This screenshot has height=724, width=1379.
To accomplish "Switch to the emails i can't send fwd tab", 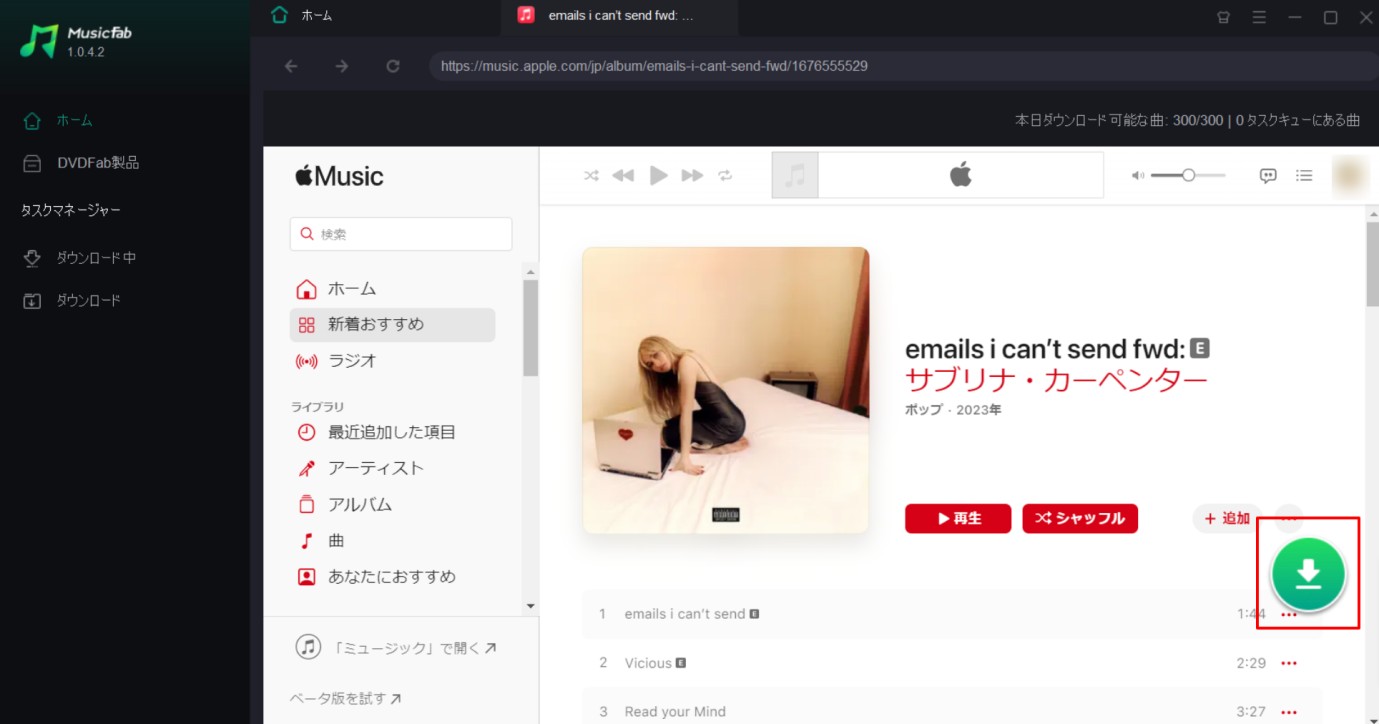I will pyautogui.click(x=620, y=16).
